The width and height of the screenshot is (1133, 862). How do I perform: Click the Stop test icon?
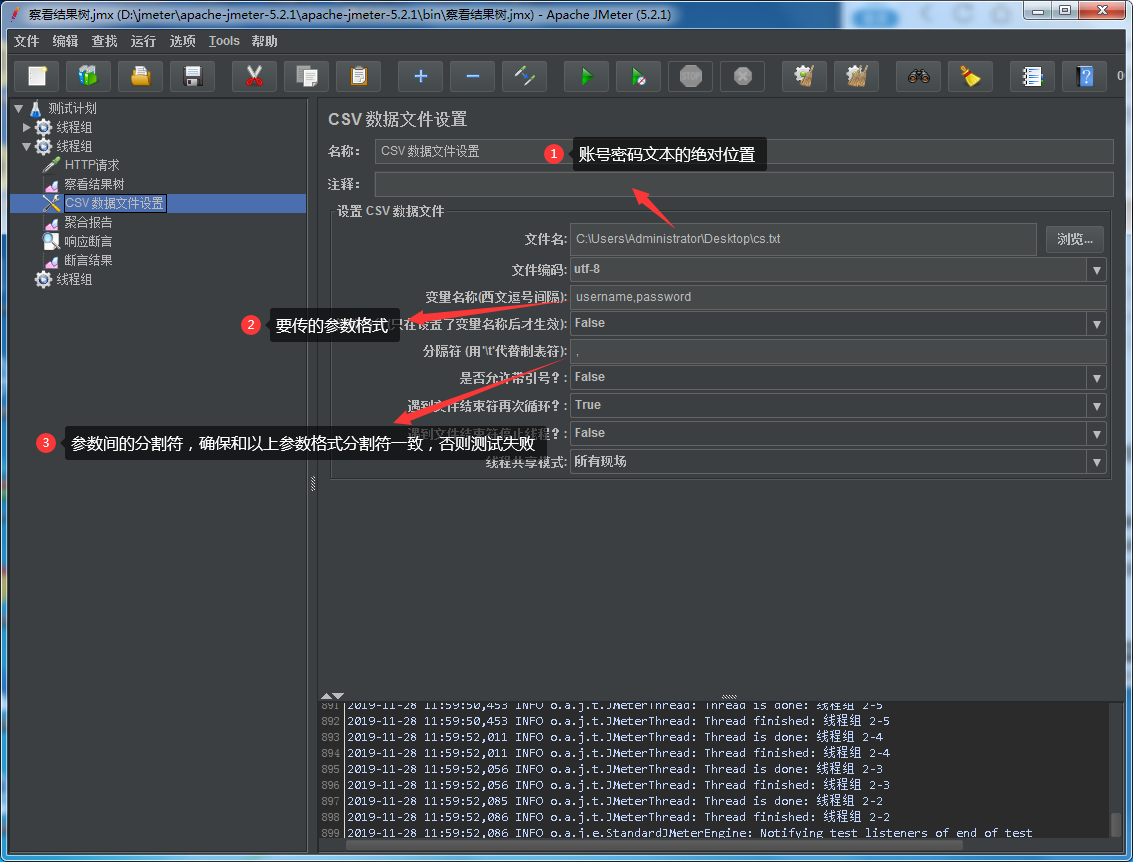click(691, 76)
